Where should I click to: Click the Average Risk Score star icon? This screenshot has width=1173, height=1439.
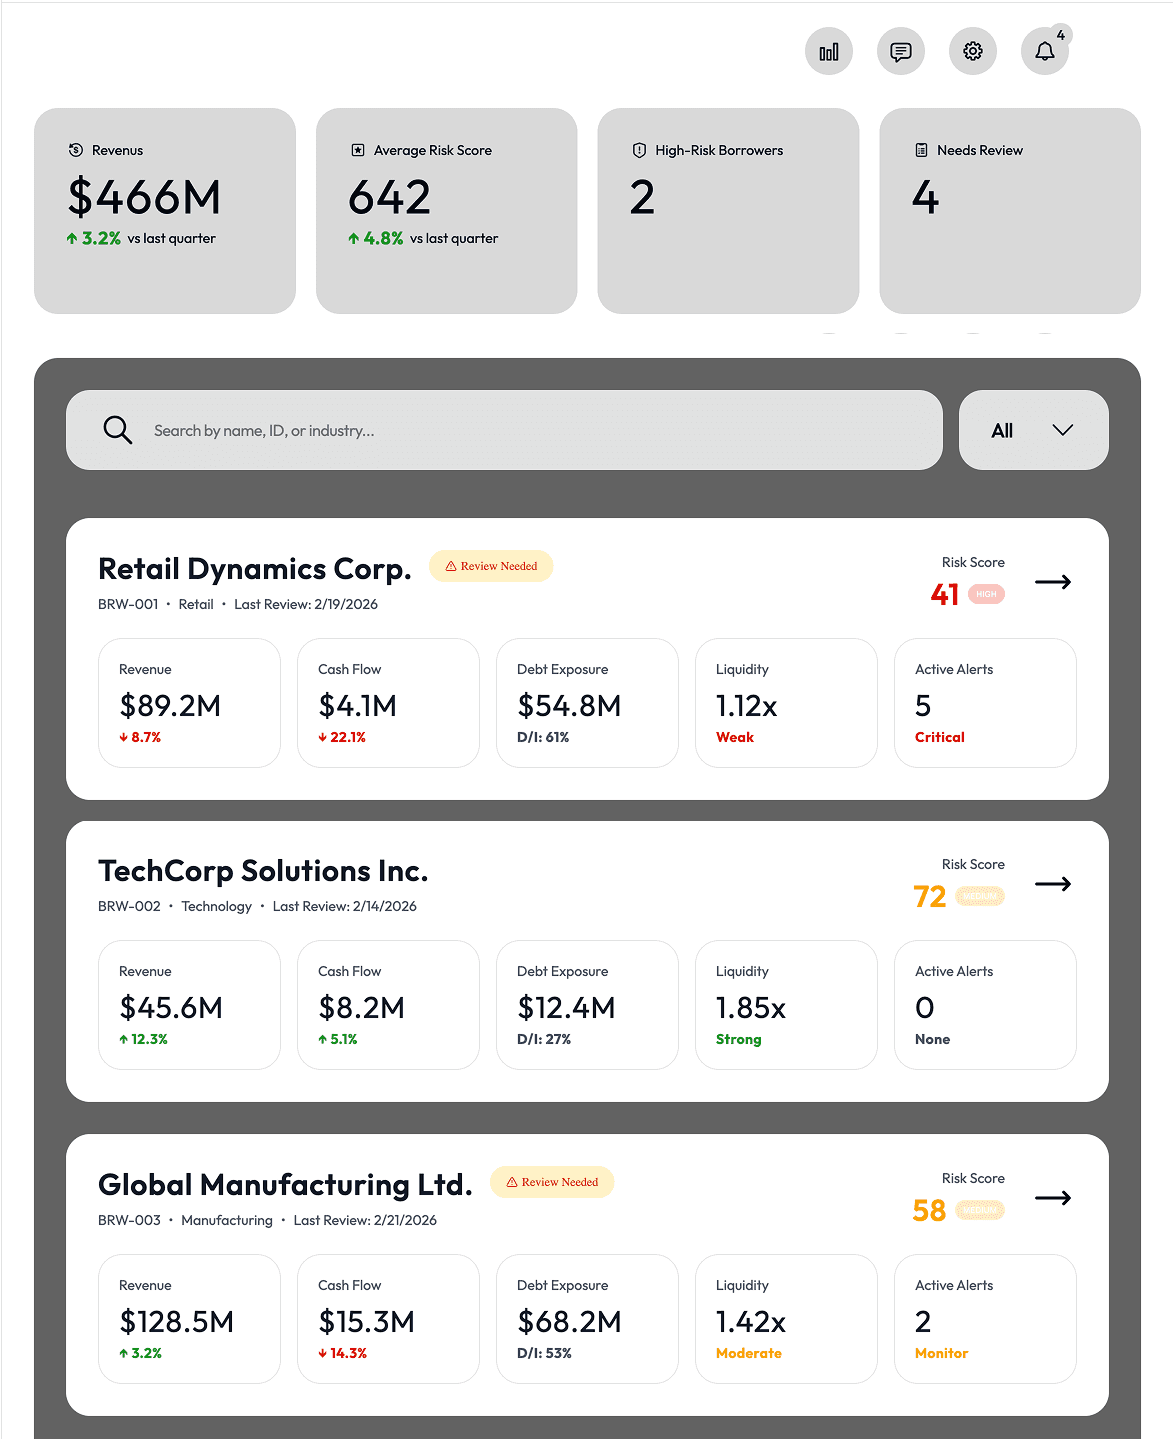pos(357,150)
